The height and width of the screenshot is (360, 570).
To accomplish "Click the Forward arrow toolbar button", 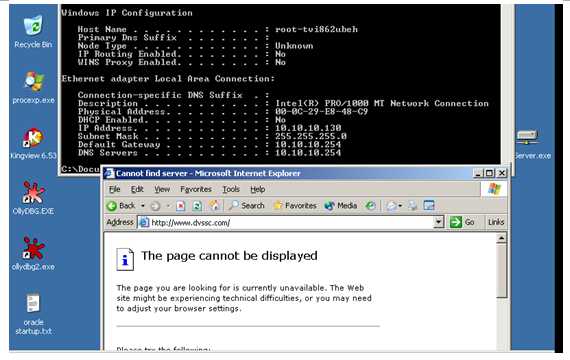I will [155, 206].
